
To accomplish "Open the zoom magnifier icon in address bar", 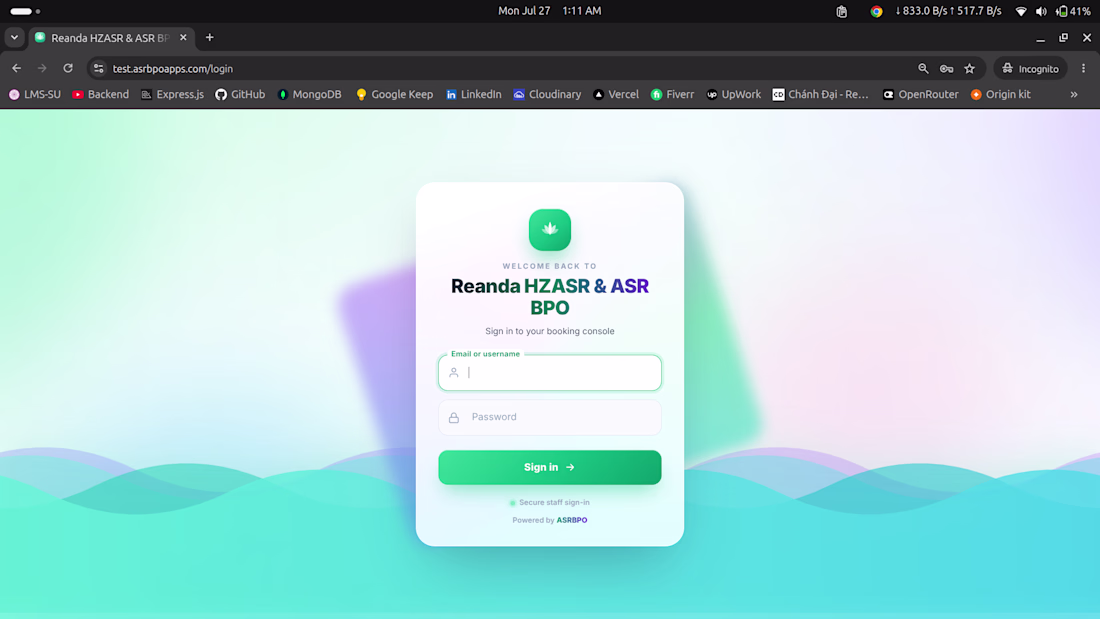I will click(x=923, y=68).
